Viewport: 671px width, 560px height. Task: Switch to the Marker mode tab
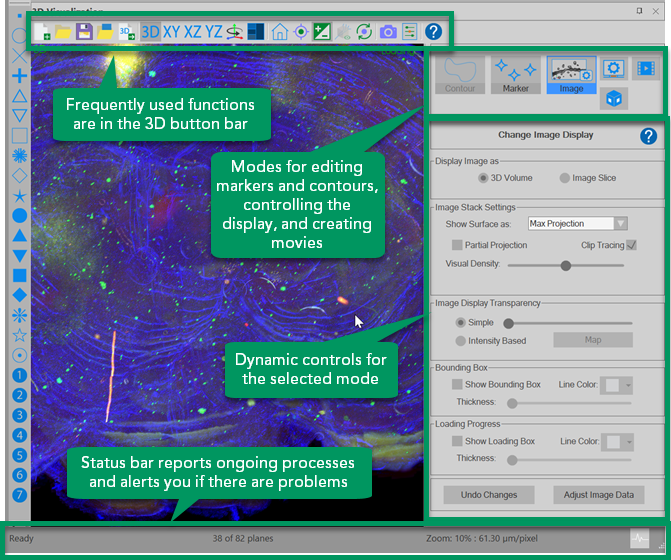516,75
